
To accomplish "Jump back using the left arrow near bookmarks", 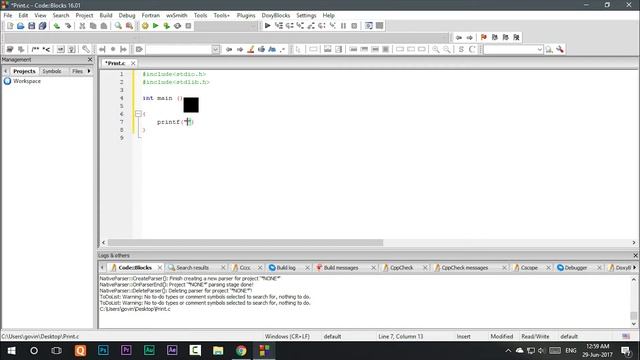I will coord(459,38).
